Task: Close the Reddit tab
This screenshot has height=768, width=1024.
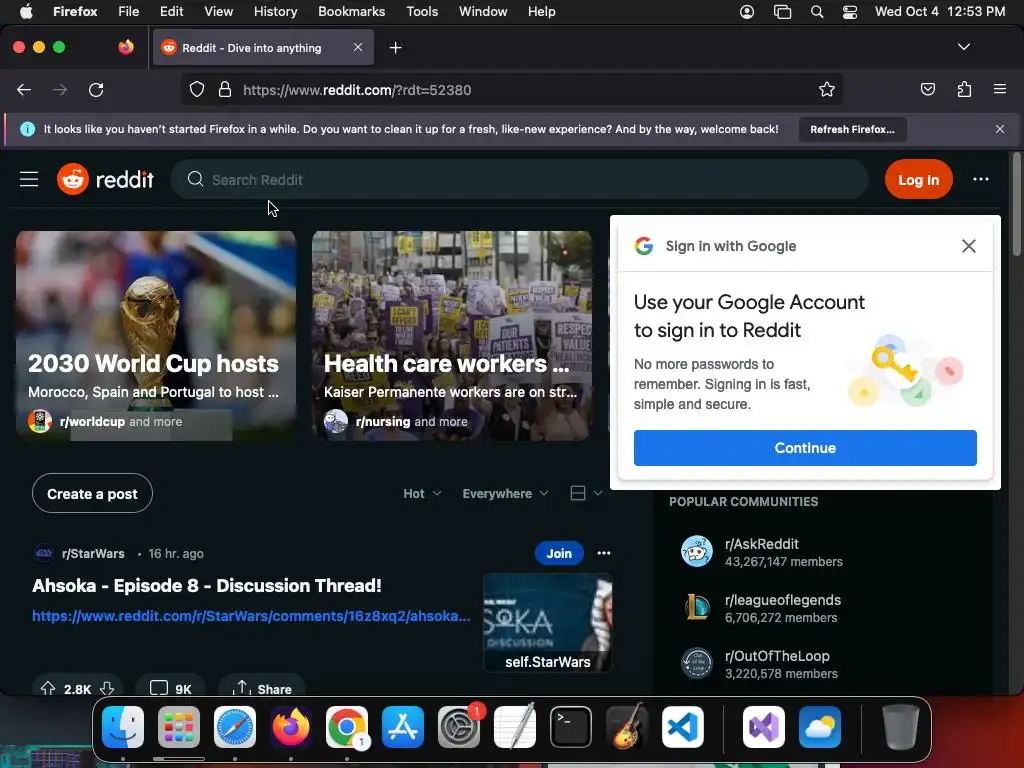Action: [x=357, y=47]
